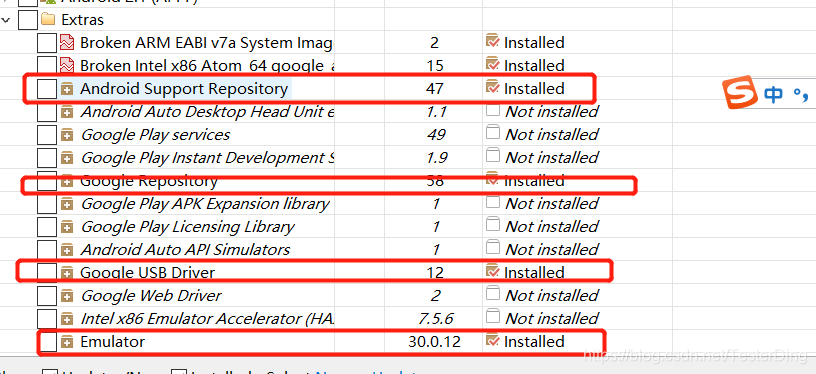816x374 pixels.
Task: Click the Not installed icon for Intel x86 Accelerator
Action: pyautogui.click(x=493, y=317)
